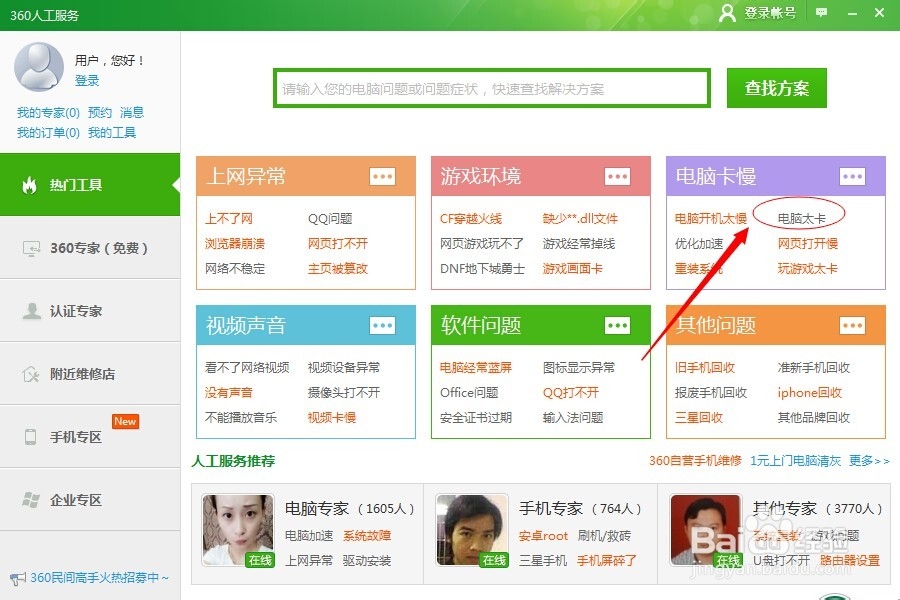Switch to the 视频声音 category section
The height and width of the screenshot is (600, 900).
(x=243, y=325)
